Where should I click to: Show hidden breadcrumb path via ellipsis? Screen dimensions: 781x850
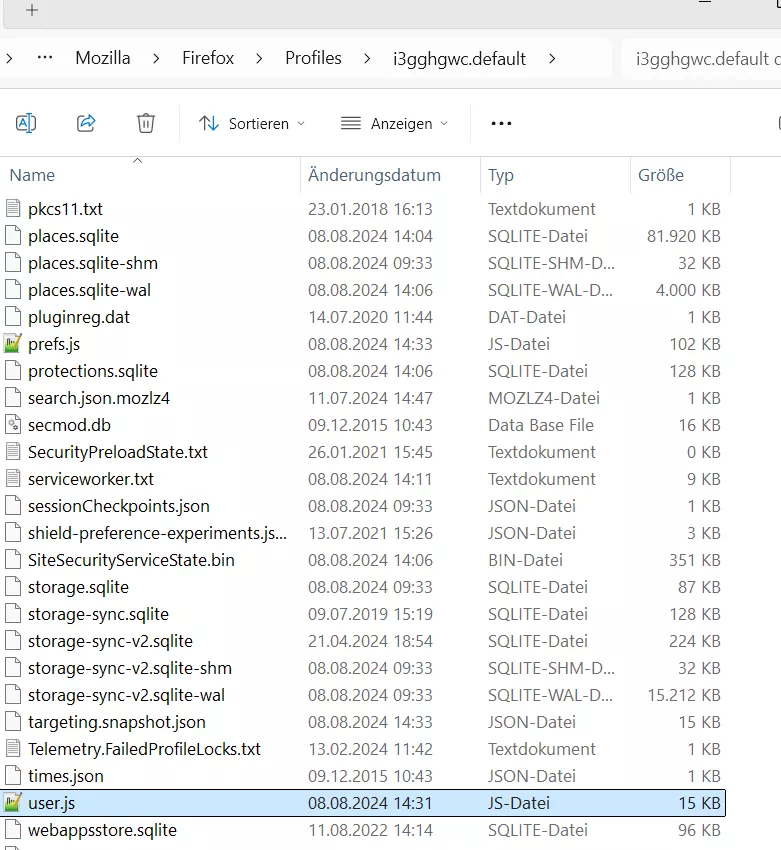click(x=44, y=58)
